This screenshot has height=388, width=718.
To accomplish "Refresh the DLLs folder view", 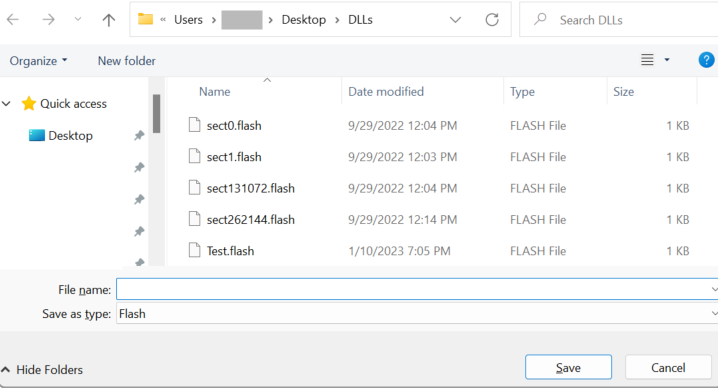I will pyautogui.click(x=492, y=20).
